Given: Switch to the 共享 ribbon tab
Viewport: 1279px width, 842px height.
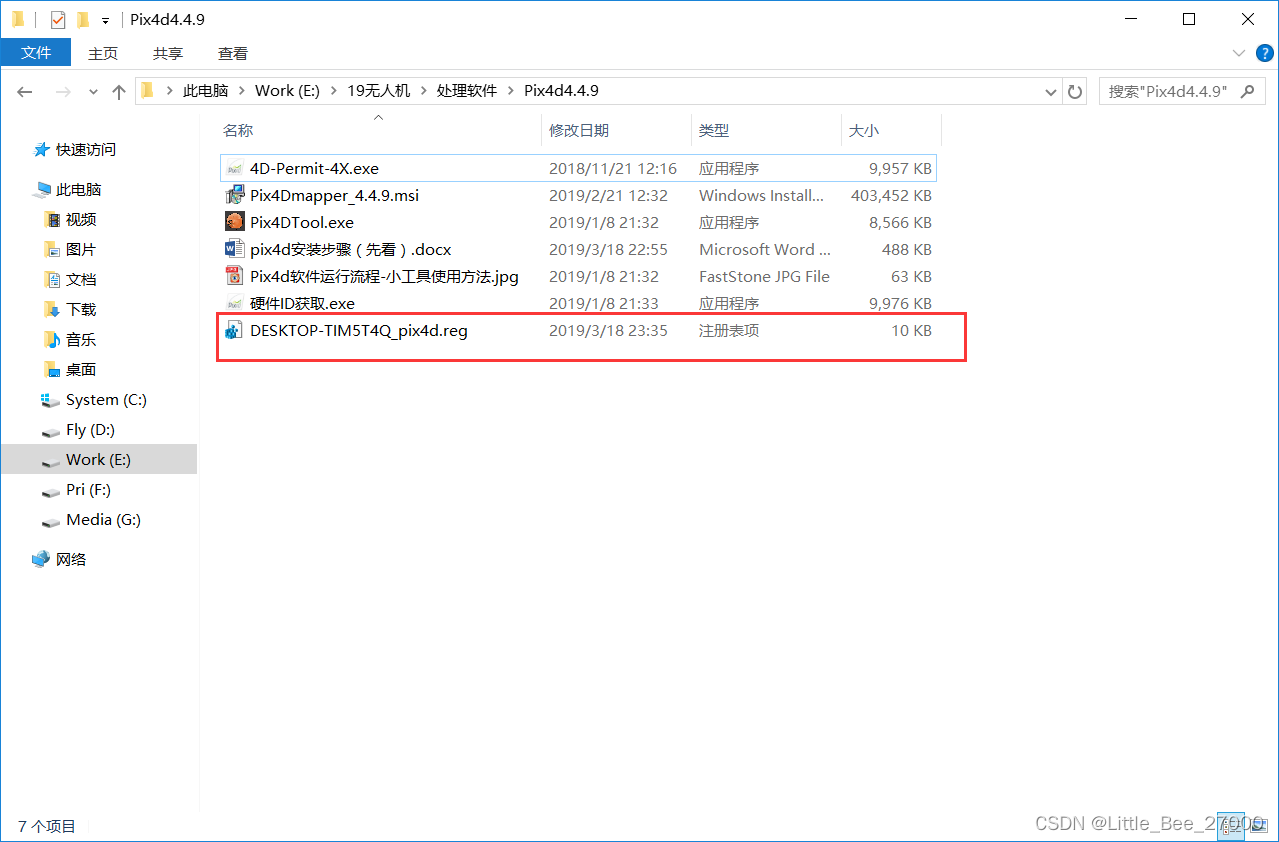Looking at the screenshot, I should pos(168,53).
